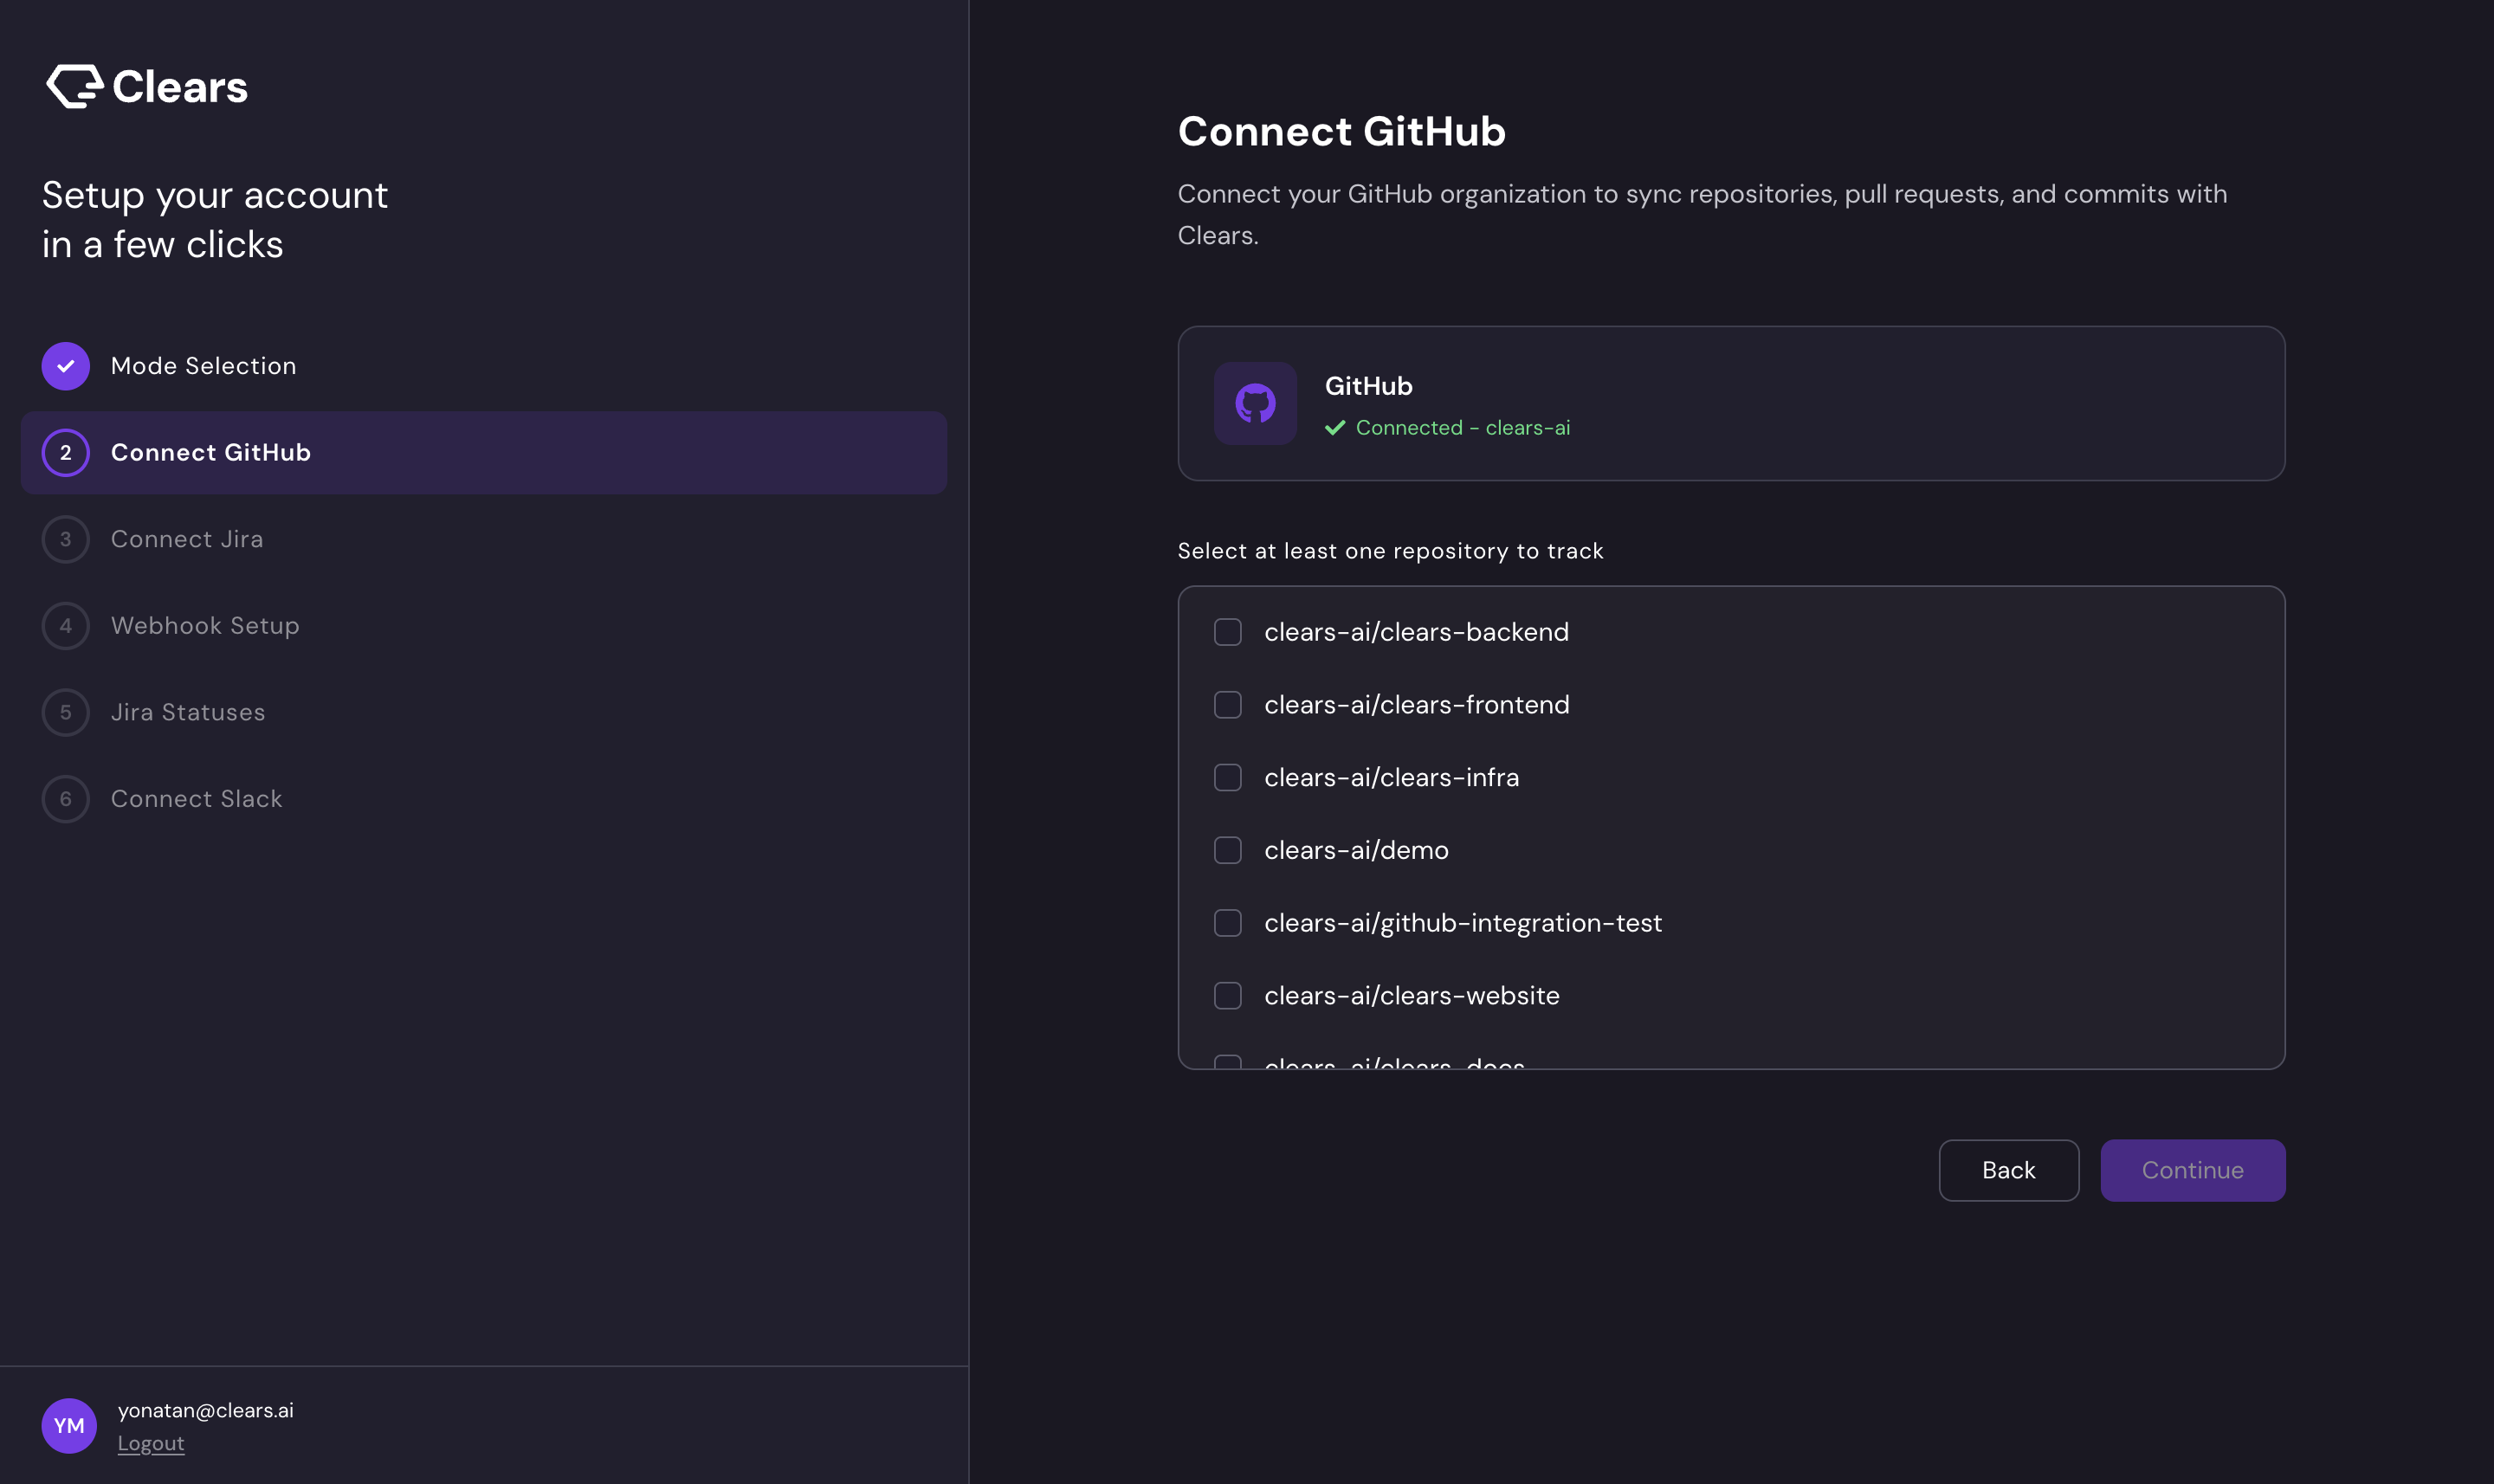Click the clears-ai/clears-backend label text

pos(1417,632)
